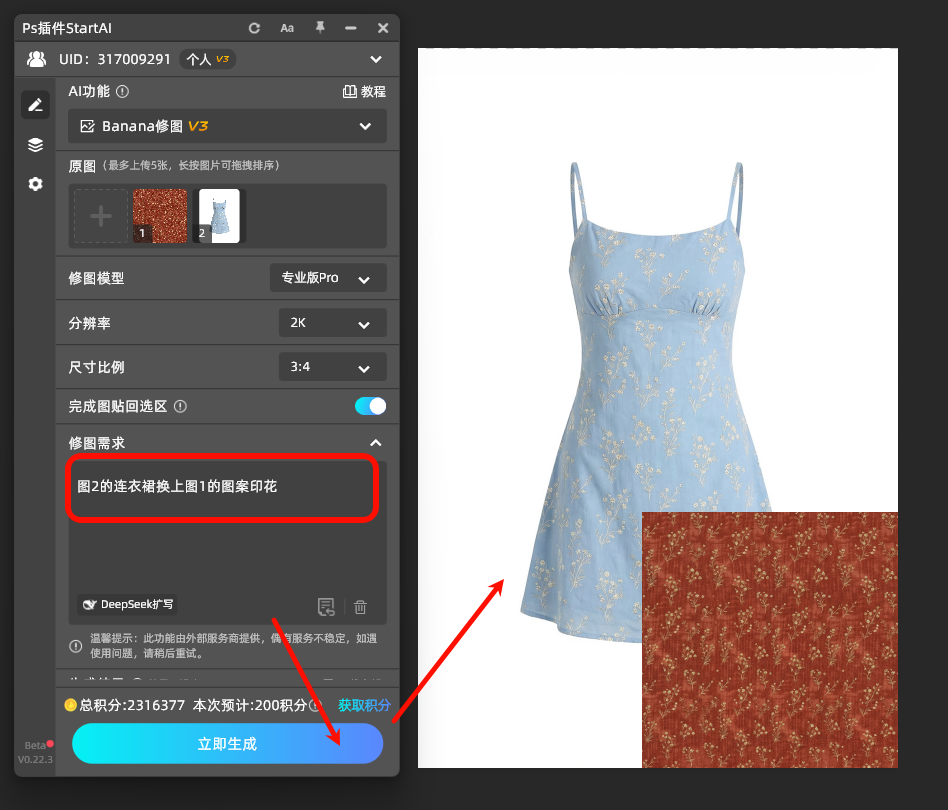Open the Aa font size setting
The width and height of the screenshot is (948, 810).
tap(287, 28)
